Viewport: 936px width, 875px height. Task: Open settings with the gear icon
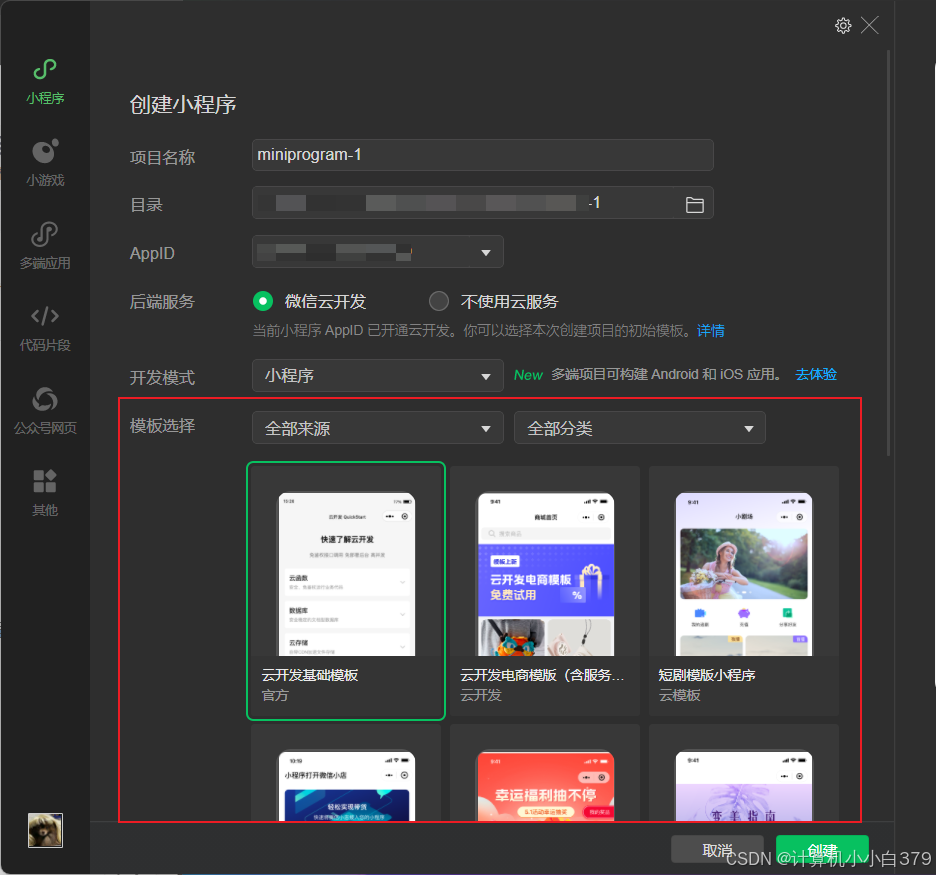[843, 26]
